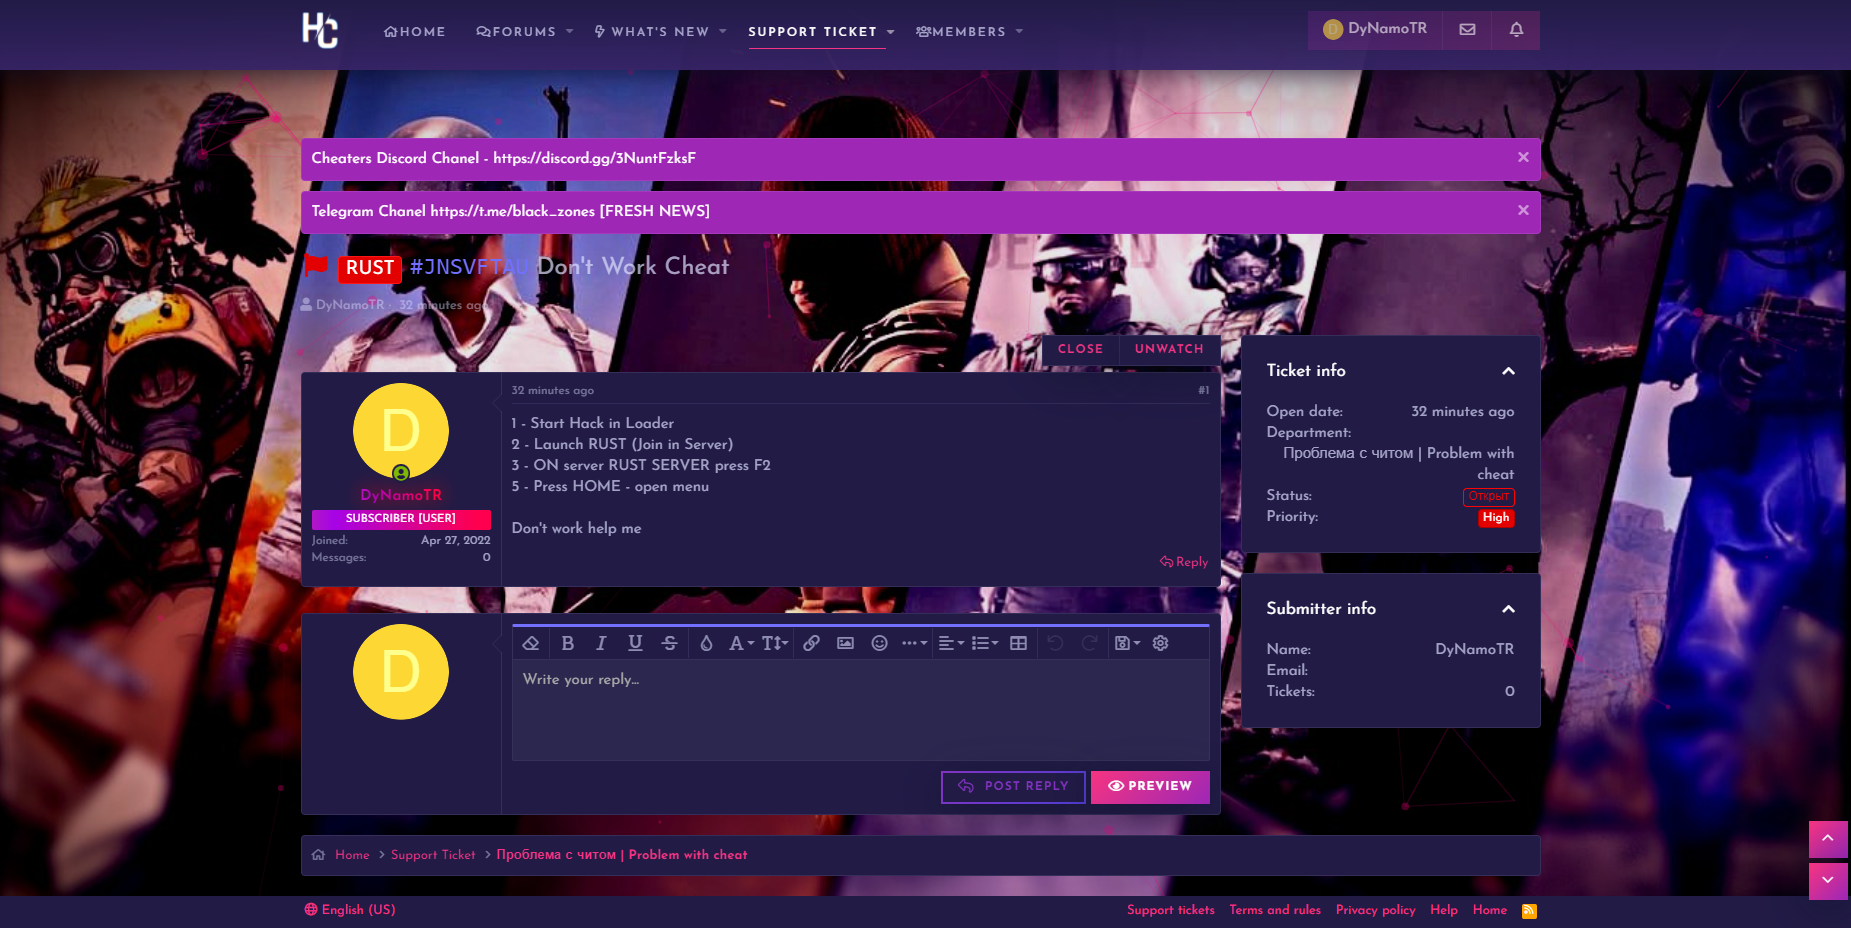
Task: Open Problem with cheat breadcrumb link
Action: (622, 855)
